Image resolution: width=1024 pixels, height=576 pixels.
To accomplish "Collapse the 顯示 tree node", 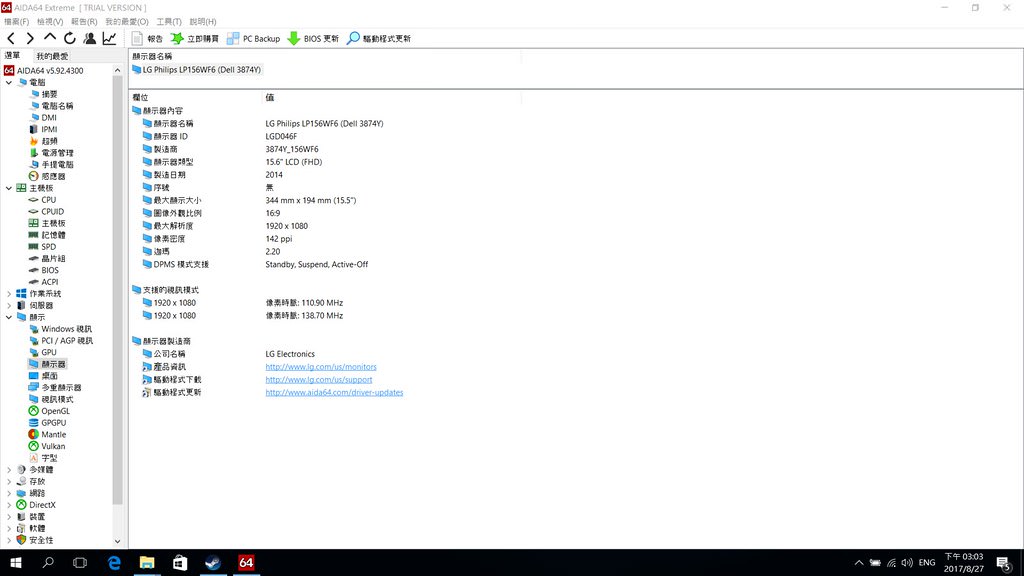I will tap(9, 317).
